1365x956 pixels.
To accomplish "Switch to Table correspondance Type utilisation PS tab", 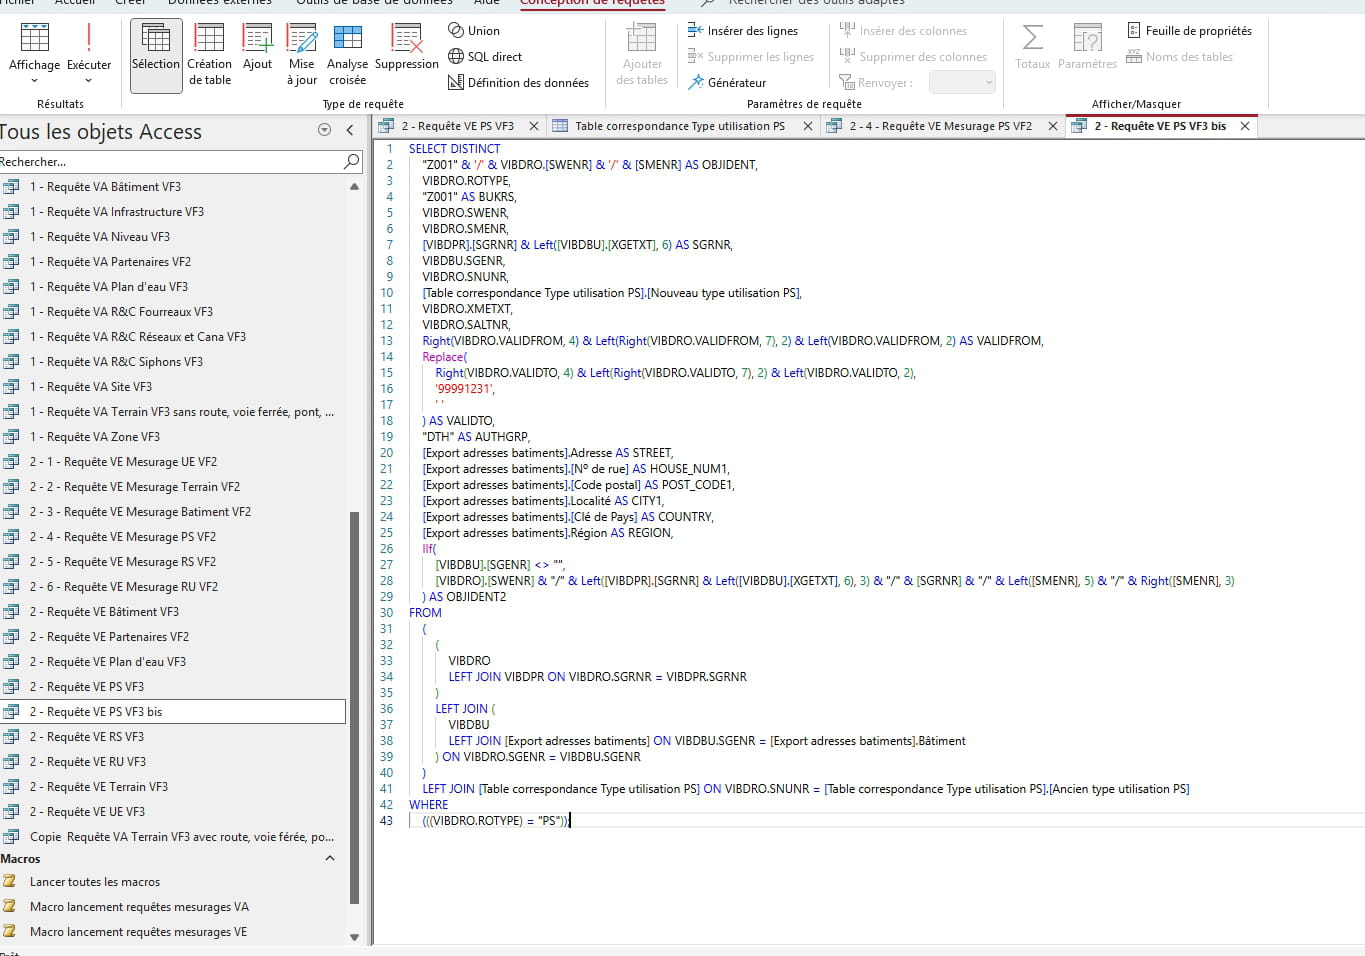I will tap(679, 126).
